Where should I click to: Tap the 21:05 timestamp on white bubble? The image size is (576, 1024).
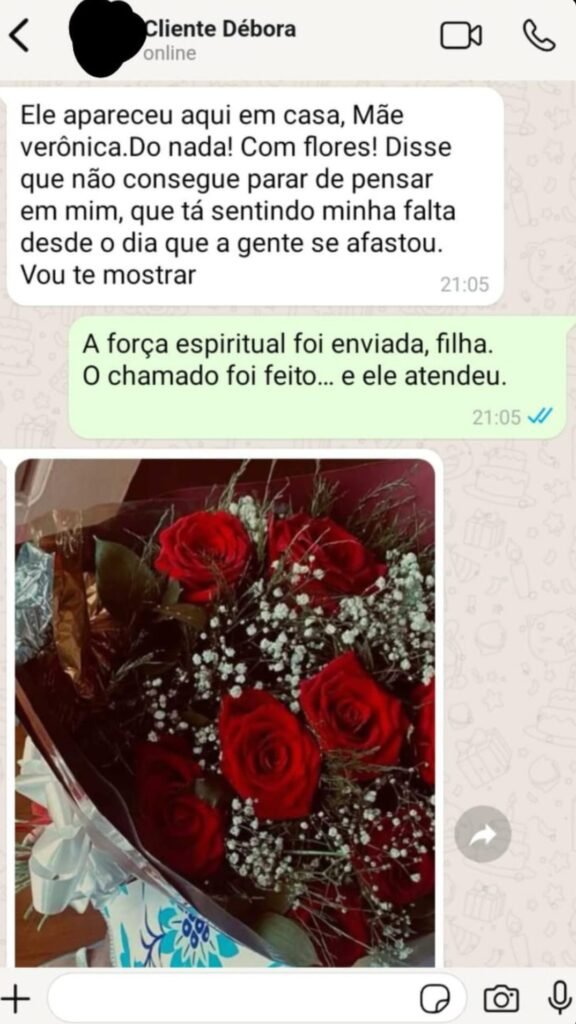click(x=464, y=284)
